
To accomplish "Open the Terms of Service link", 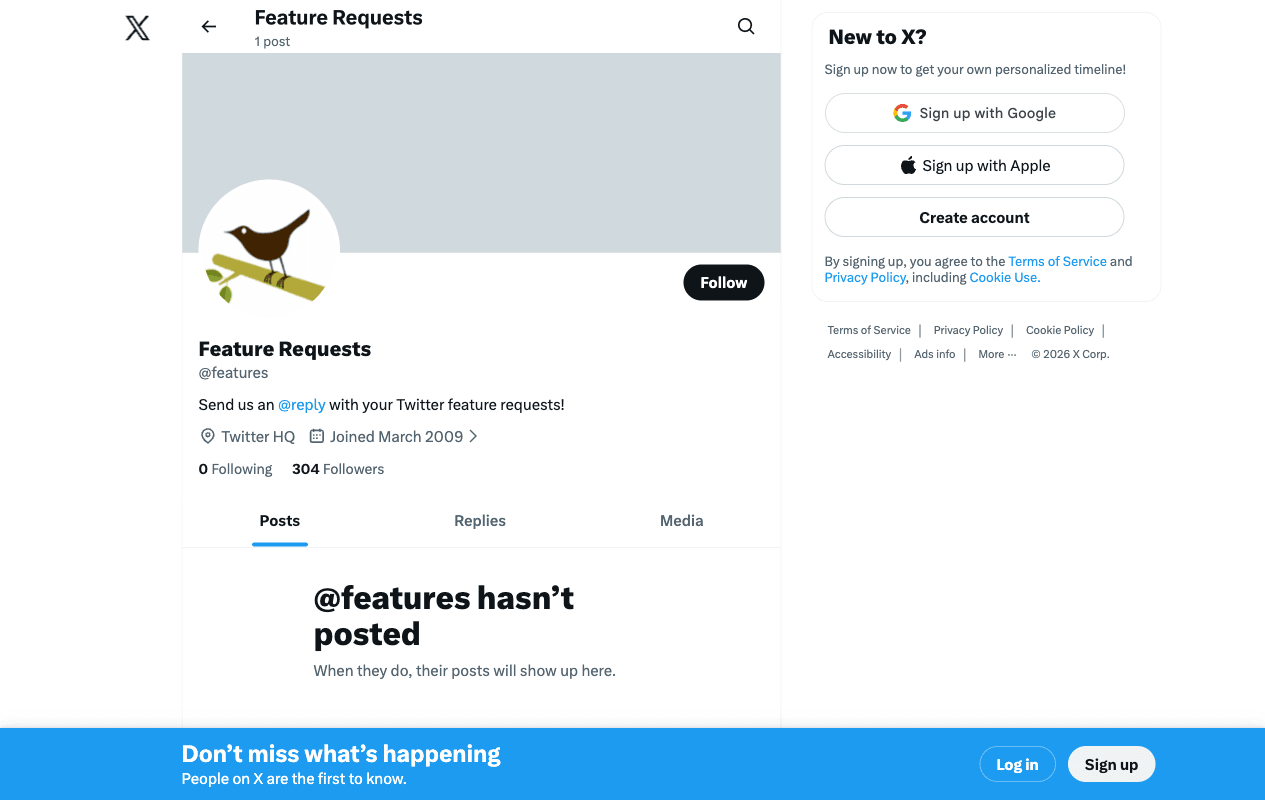I will pyautogui.click(x=1057, y=260).
